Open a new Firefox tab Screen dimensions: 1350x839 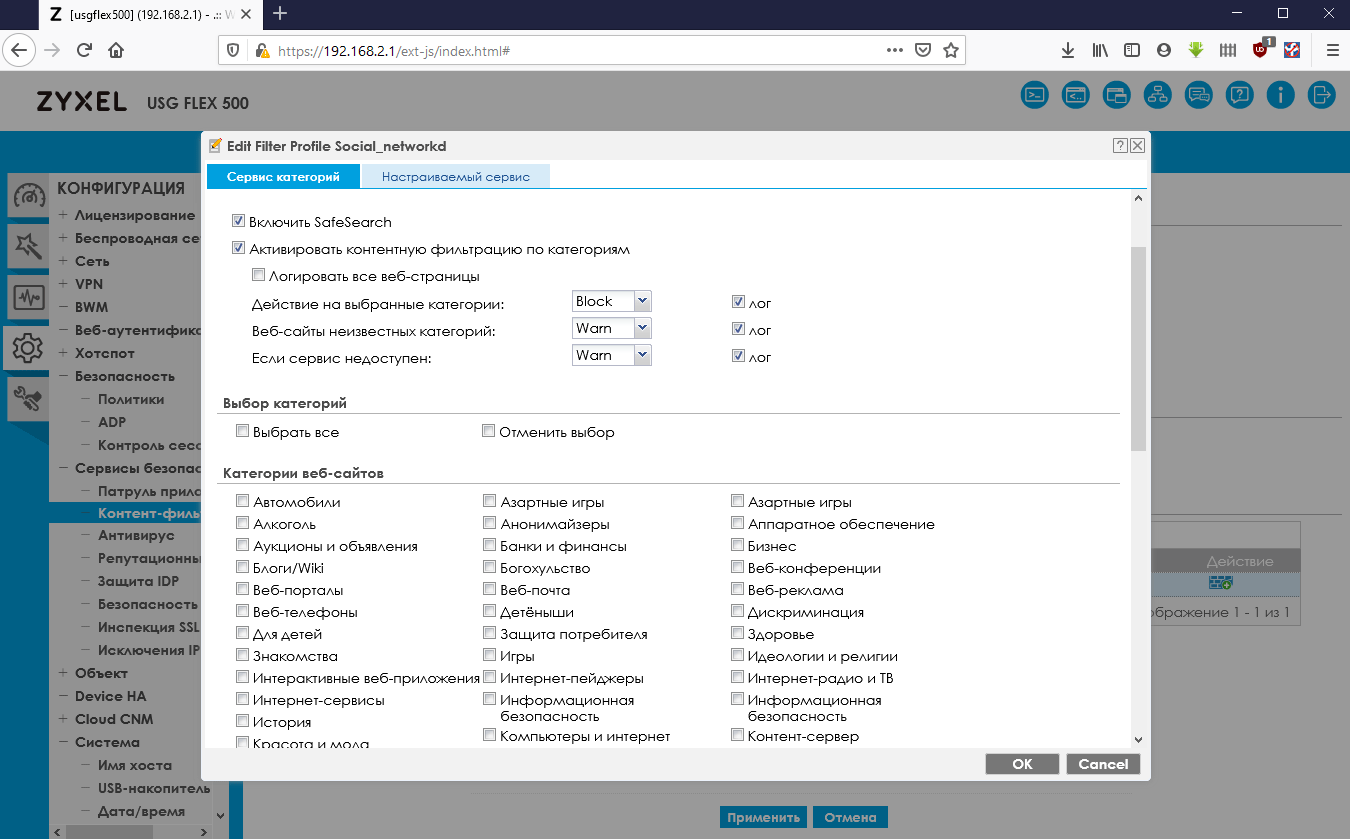click(x=280, y=13)
